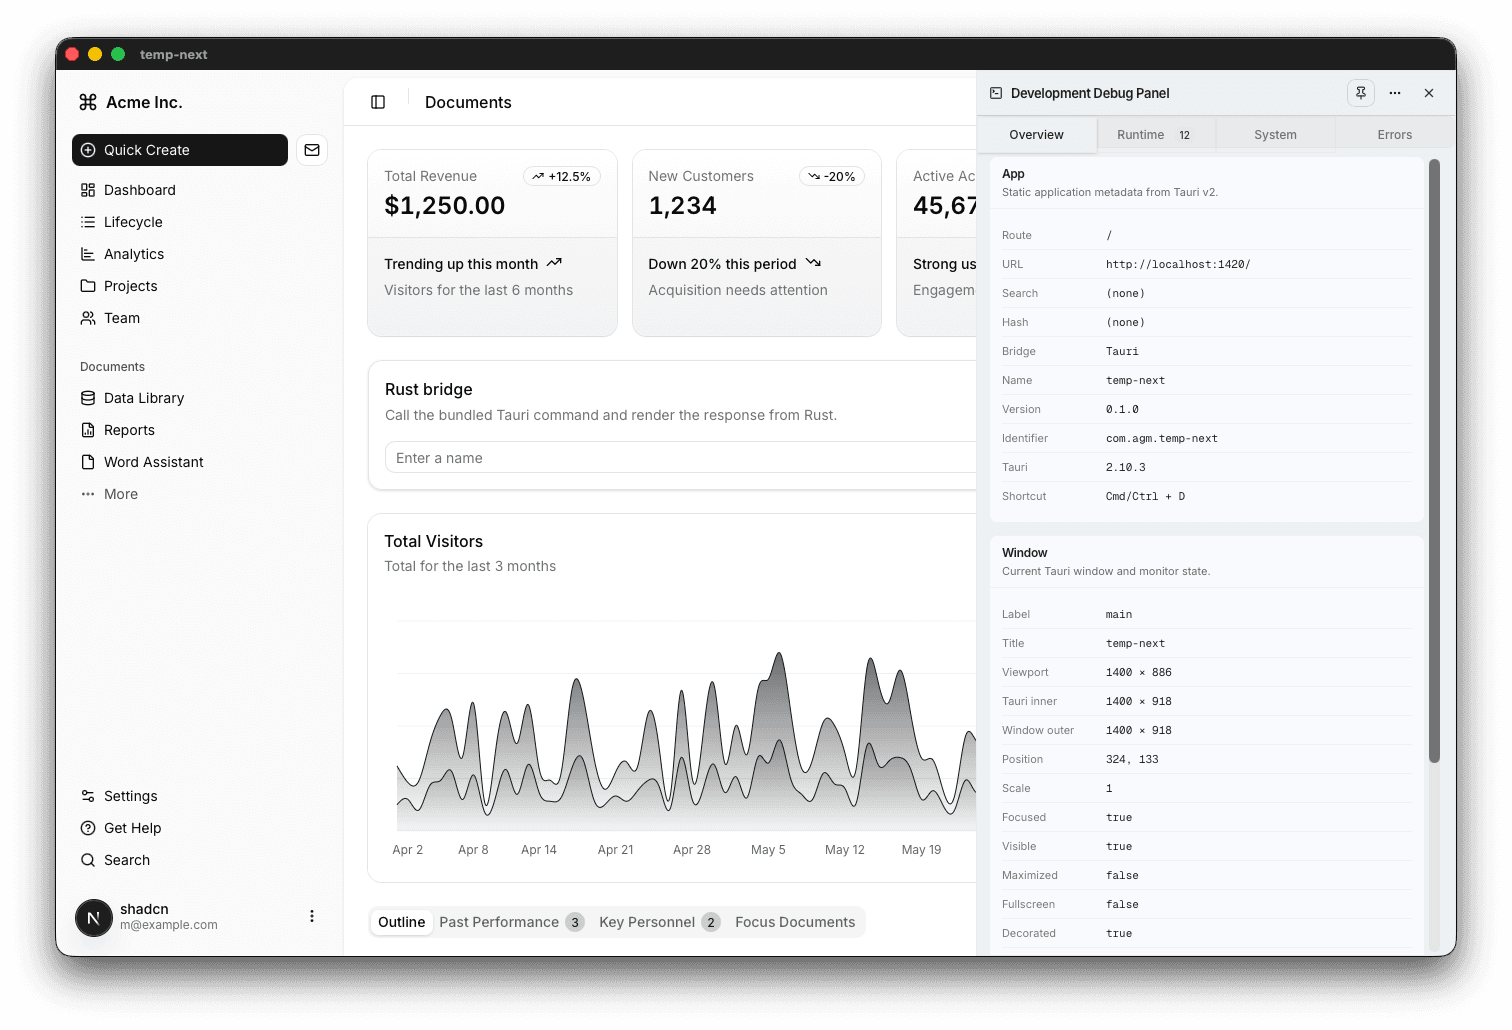Click the Reports document icon
This screenshot has width=1512, height=1030.
pyautogui.click(x=89, y=430)
